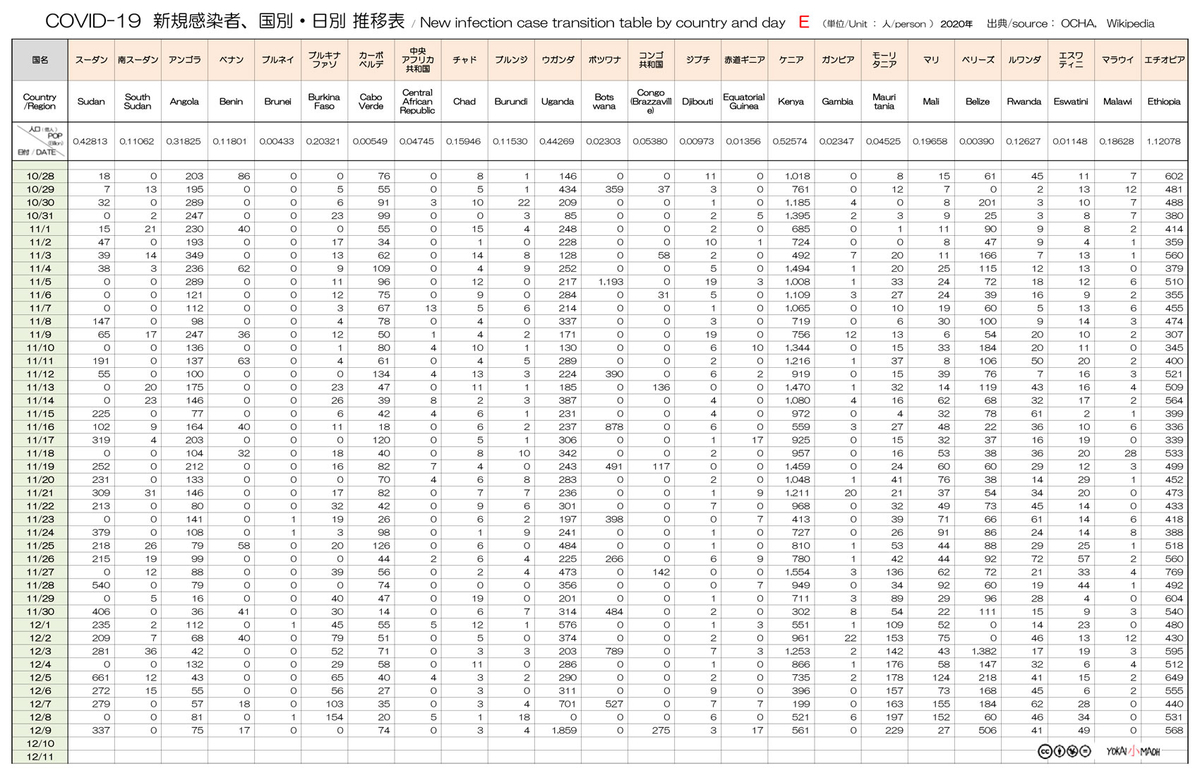Select the 'Sudan' column header
The image size is (1200, 771).
[x=91, y=102]
